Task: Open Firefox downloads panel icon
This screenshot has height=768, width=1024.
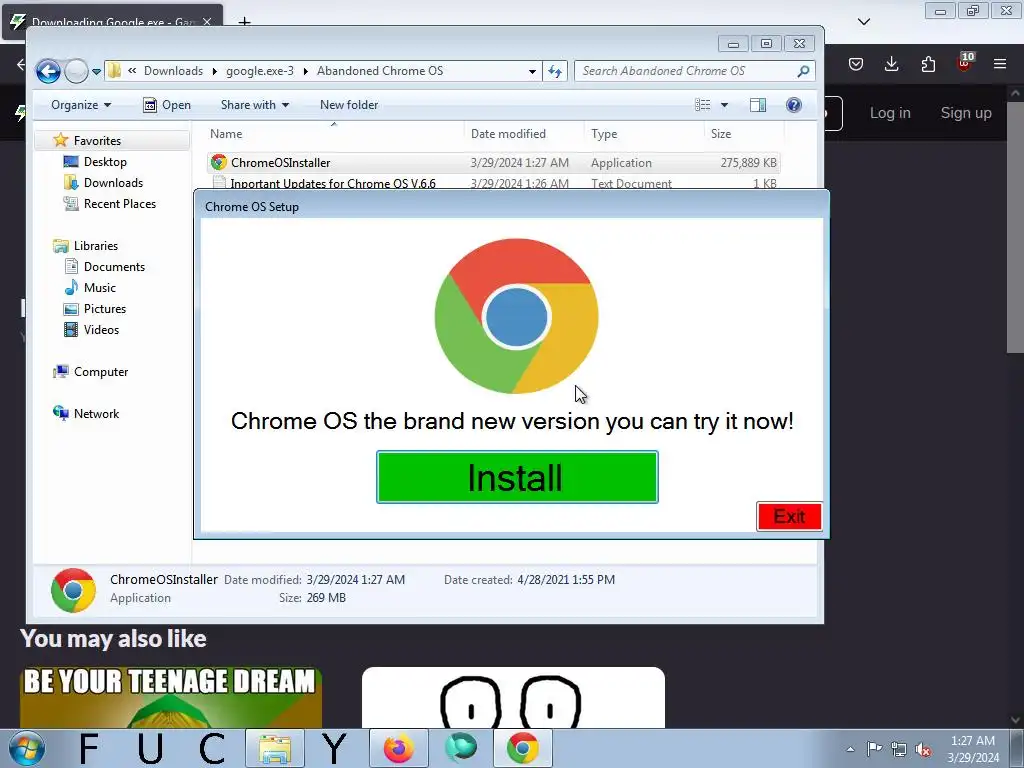Action: coord(891,64)
